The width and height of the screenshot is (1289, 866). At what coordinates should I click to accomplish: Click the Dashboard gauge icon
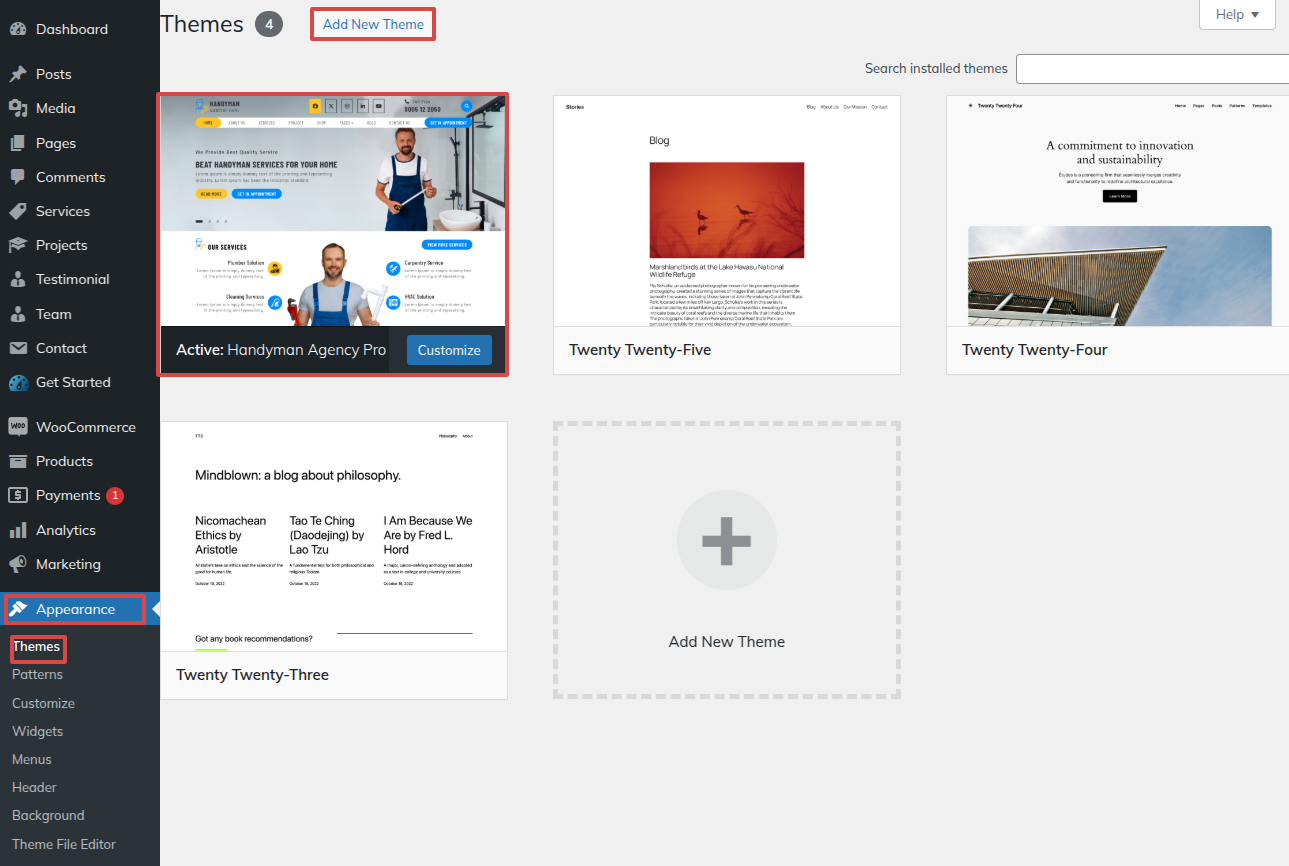(17, 29)
